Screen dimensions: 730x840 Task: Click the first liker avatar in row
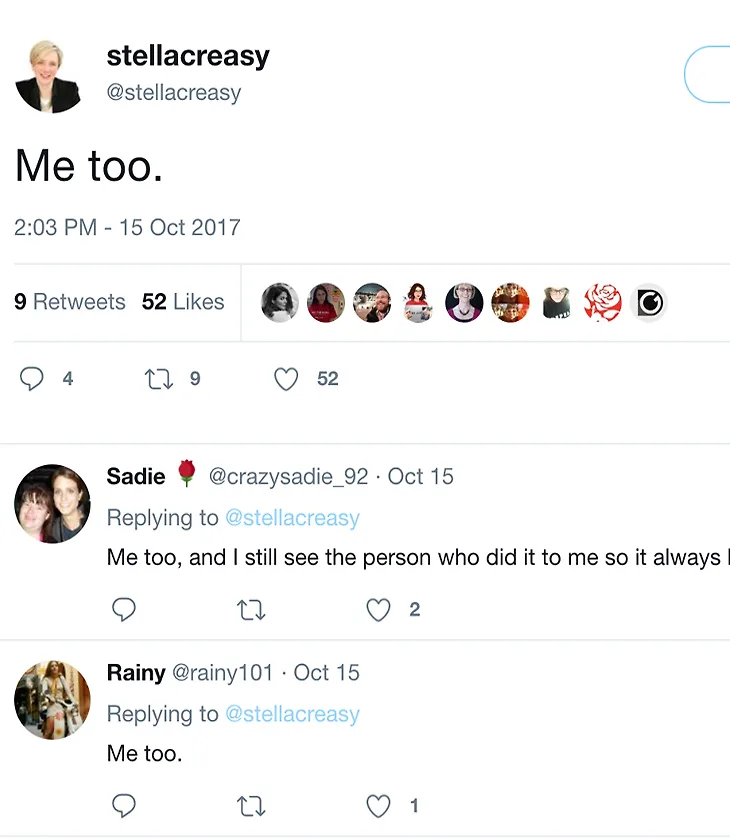click(x=280, y=303)
